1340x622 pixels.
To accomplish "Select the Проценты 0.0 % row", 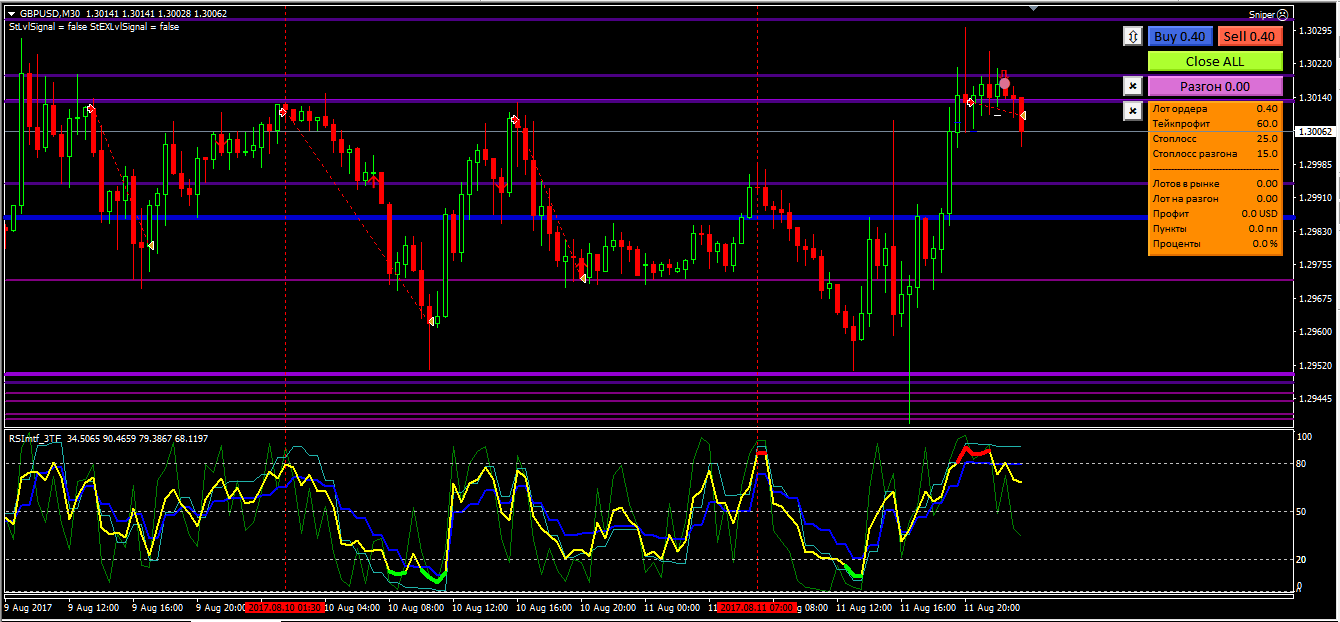I will (1215, 243).
